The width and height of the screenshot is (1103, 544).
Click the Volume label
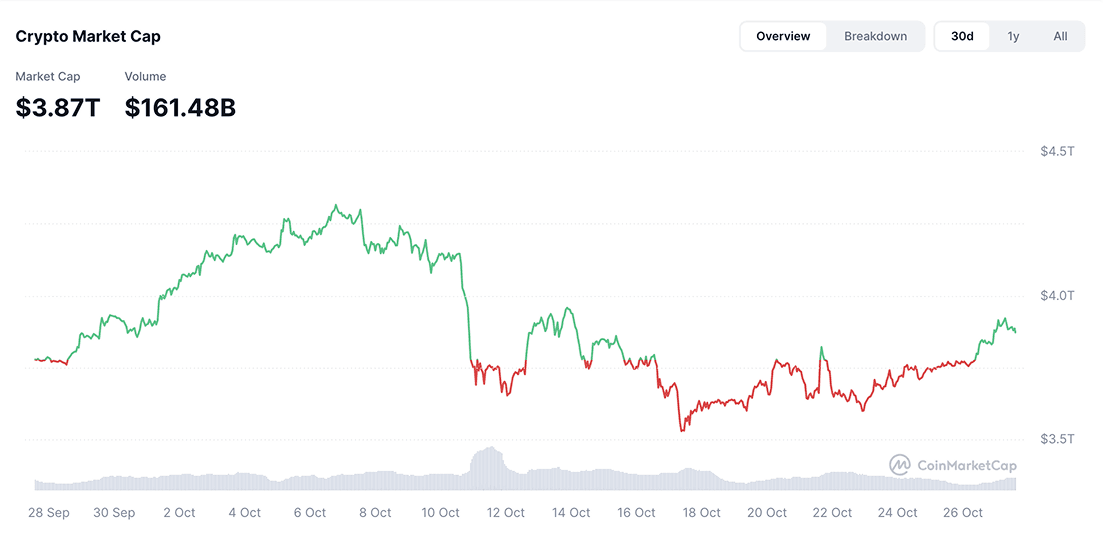[x=145, y=77]
